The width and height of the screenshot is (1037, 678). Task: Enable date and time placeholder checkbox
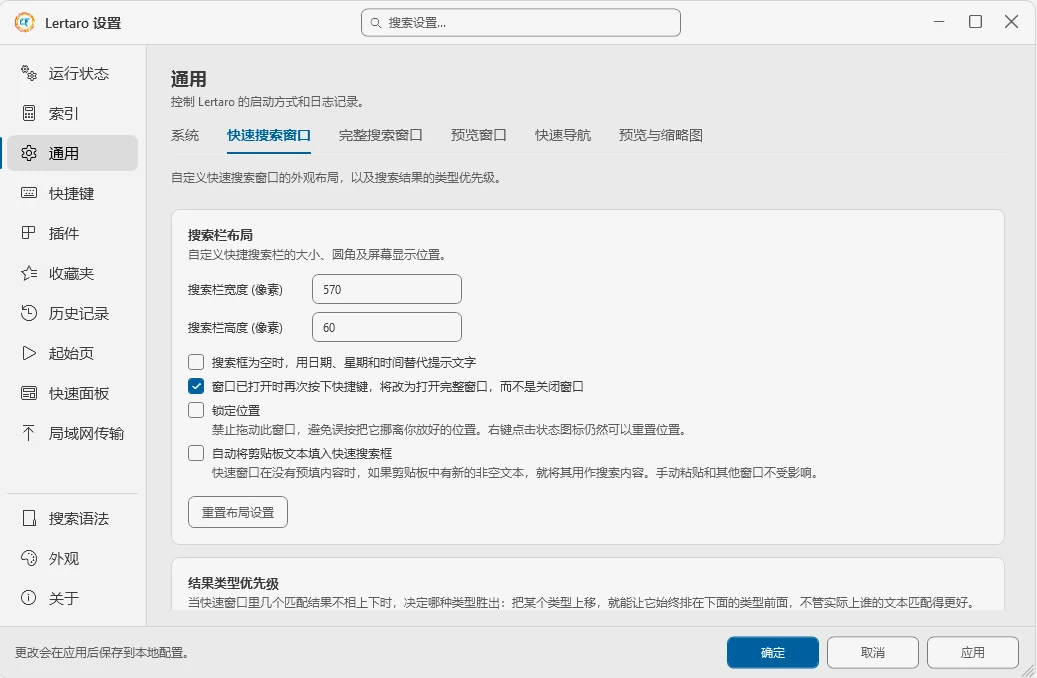[196, 362]
